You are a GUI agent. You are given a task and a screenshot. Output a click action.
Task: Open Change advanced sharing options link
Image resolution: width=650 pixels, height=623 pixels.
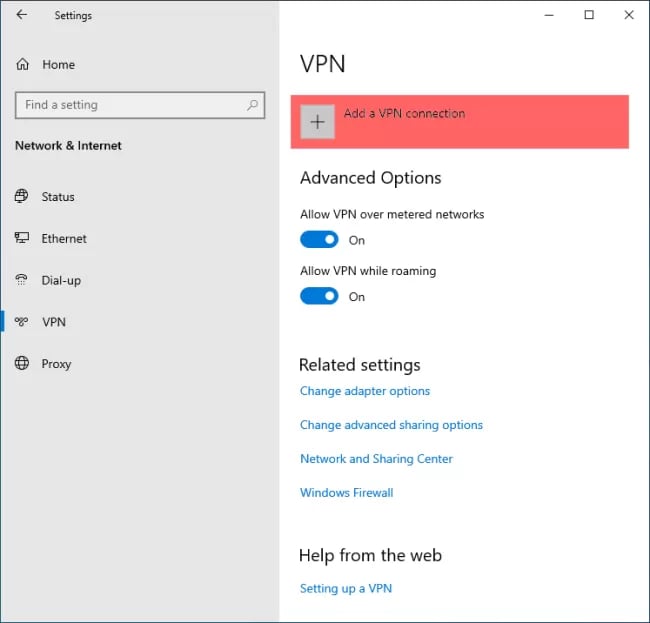pos(391,425)
